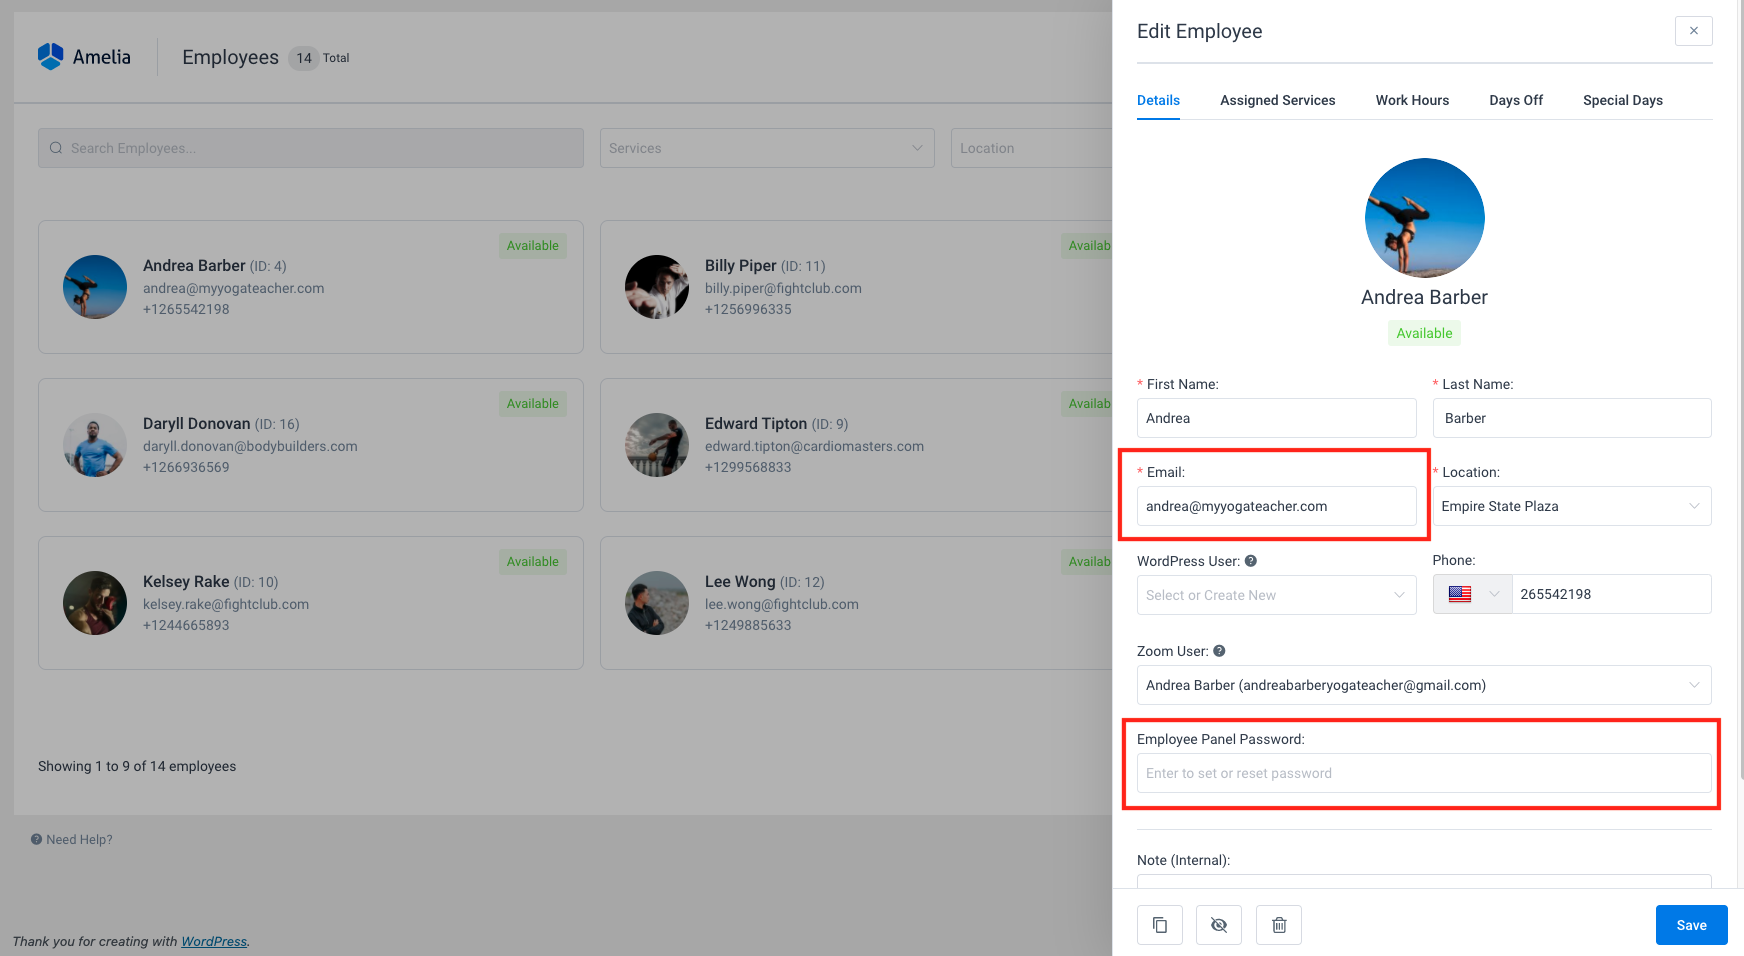Click Andrea Barber's profile photo
Image resolution: width=1744 pixels, height=956 pixels.
1424,217
